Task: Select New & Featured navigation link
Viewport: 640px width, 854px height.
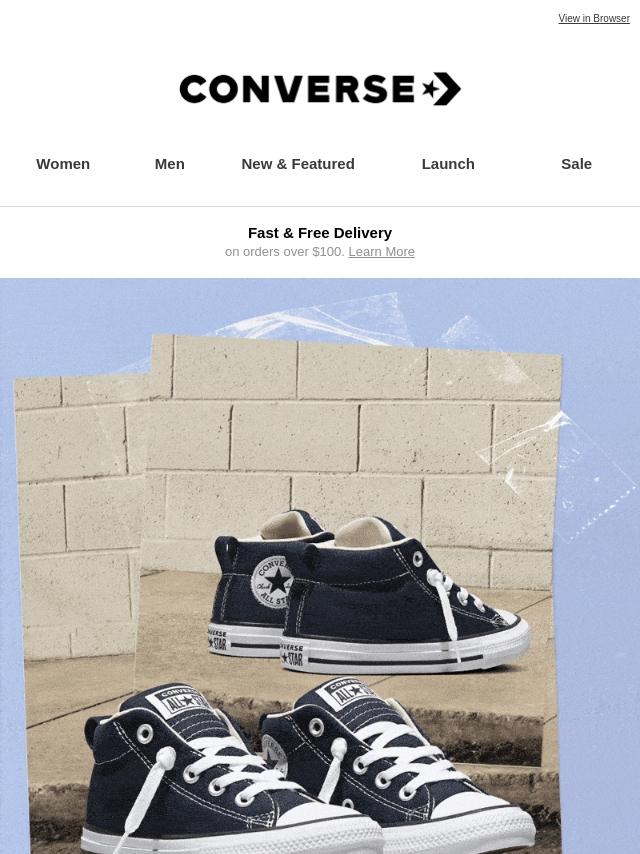Action: coord(298,164)
